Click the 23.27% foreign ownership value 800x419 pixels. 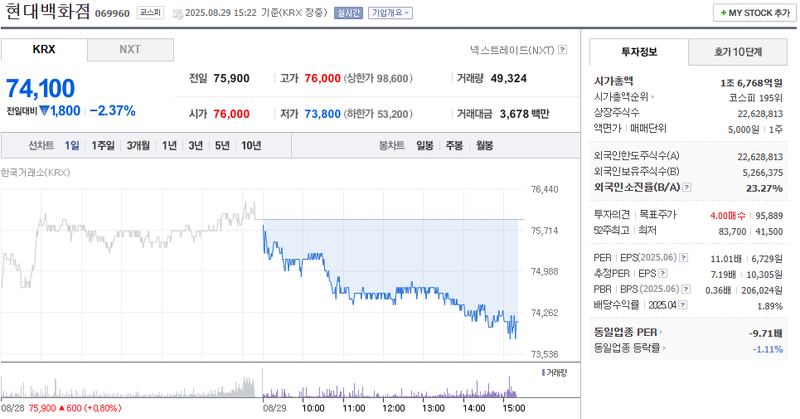click(x=764, y=188)
